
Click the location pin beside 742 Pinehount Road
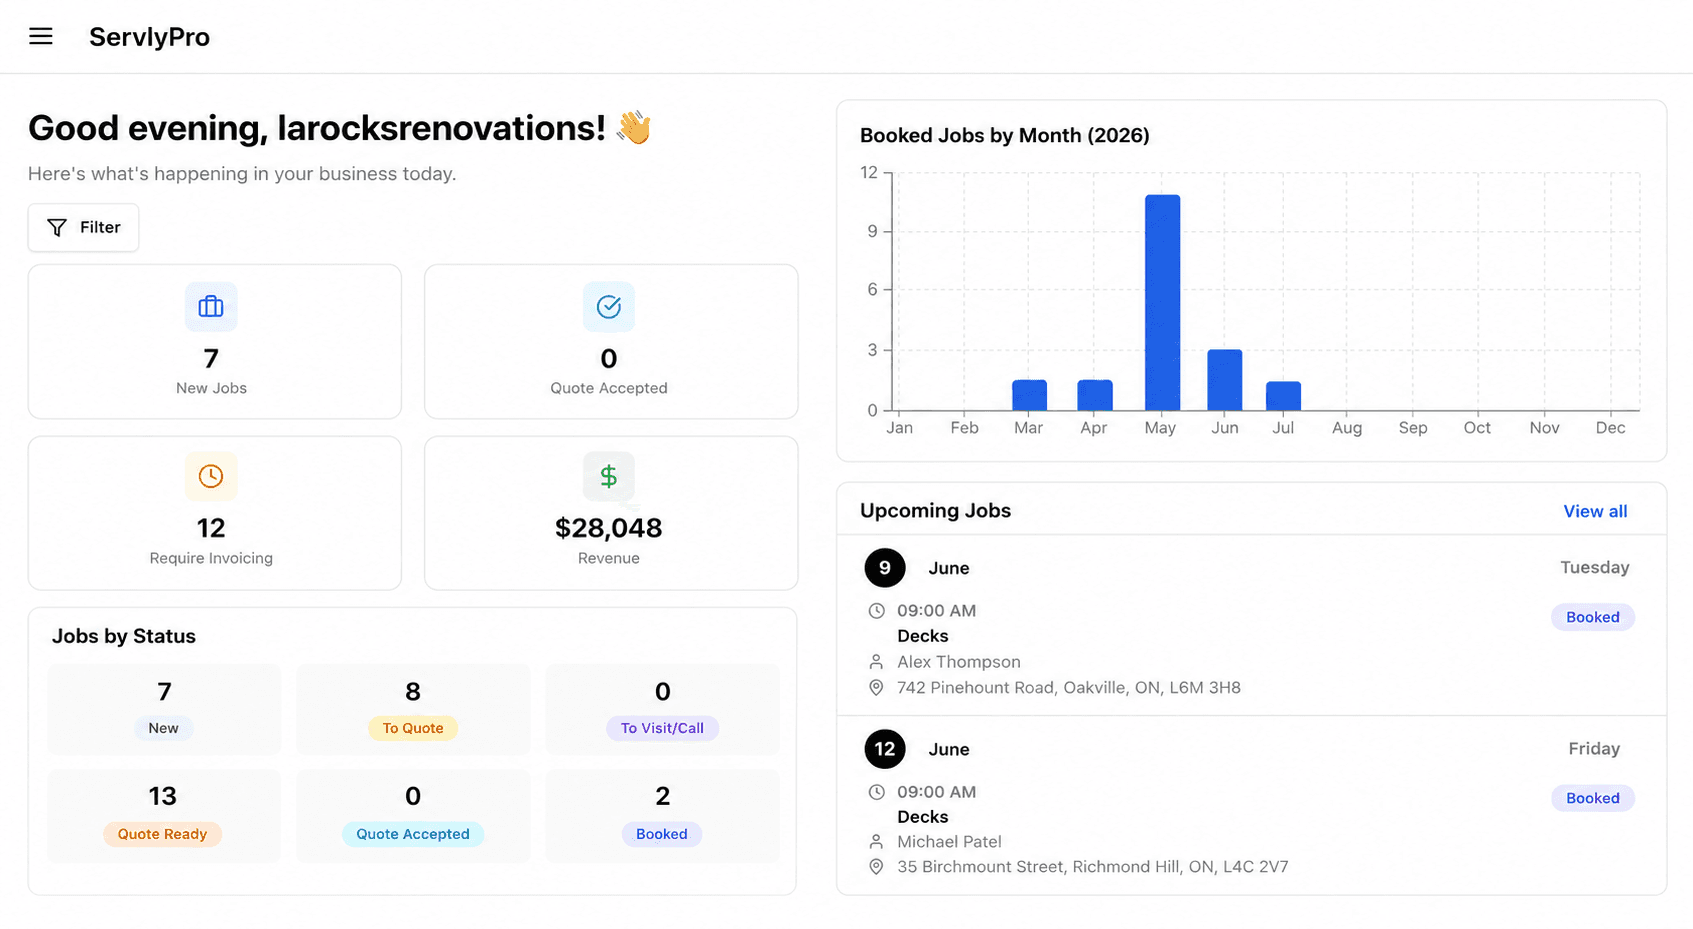click(x=876, y=688)
